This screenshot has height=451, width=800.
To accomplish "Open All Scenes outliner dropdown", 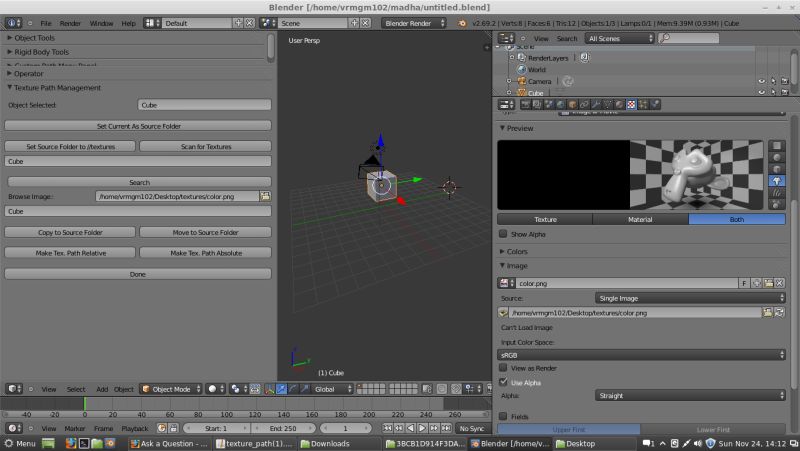I will click(x=619, y=38).
